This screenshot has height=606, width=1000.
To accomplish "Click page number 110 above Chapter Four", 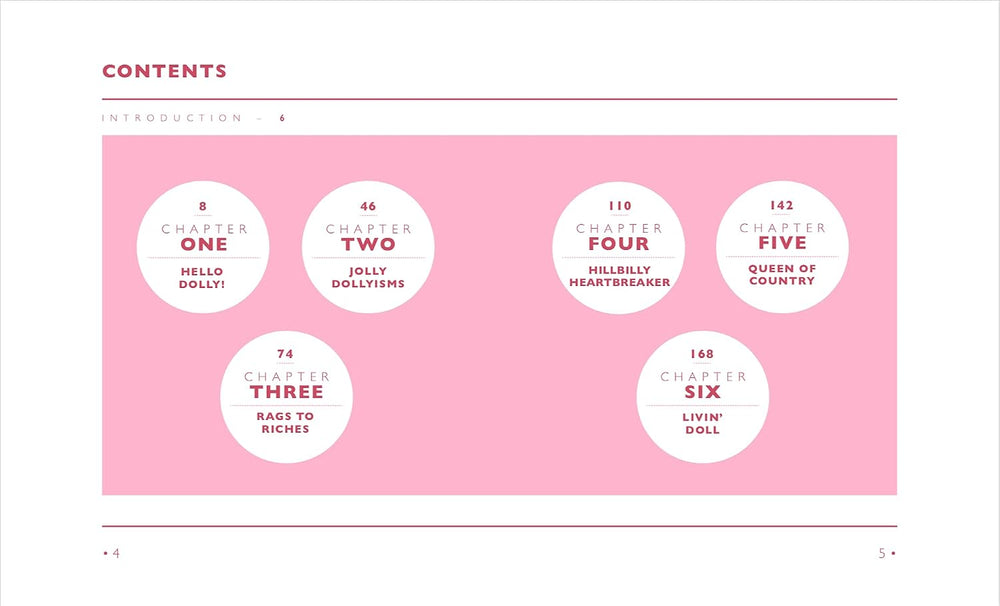I will [620, 206].
